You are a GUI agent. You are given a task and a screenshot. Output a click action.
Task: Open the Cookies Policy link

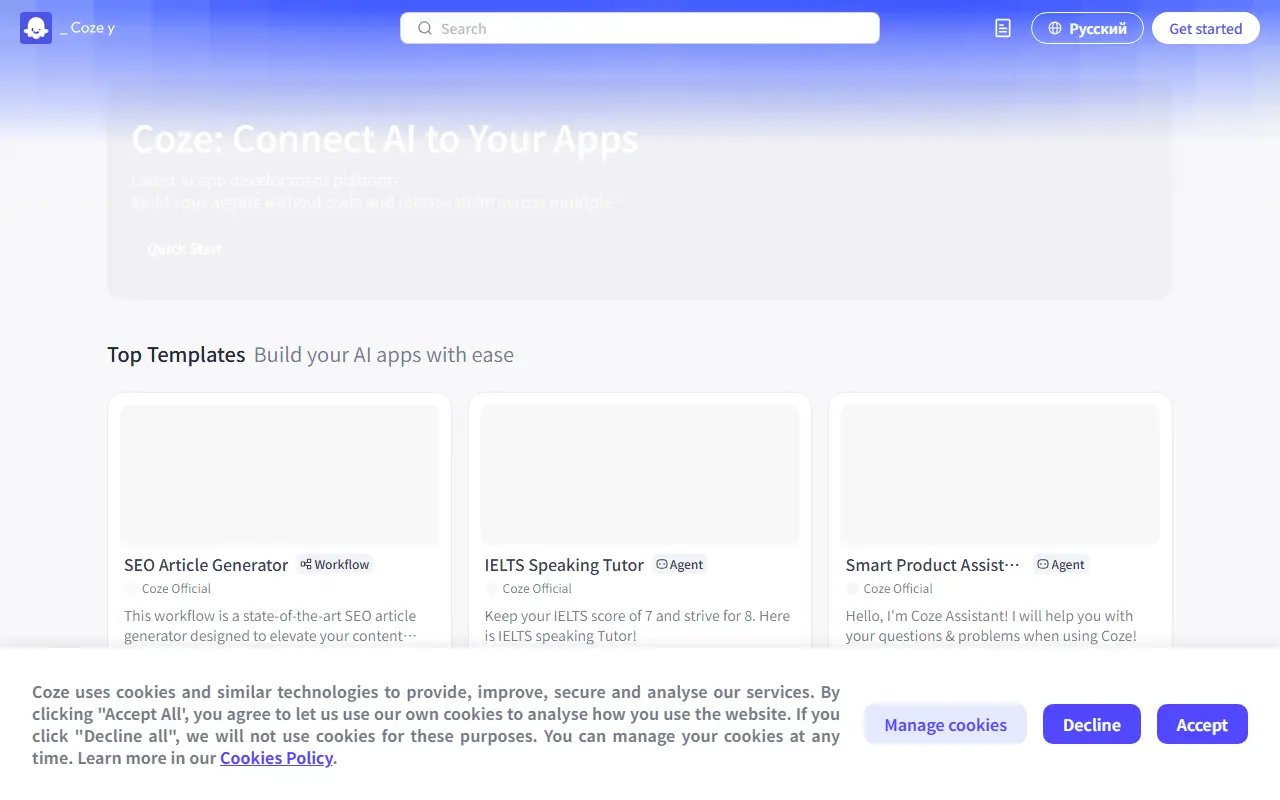click(x=276, y=757)
